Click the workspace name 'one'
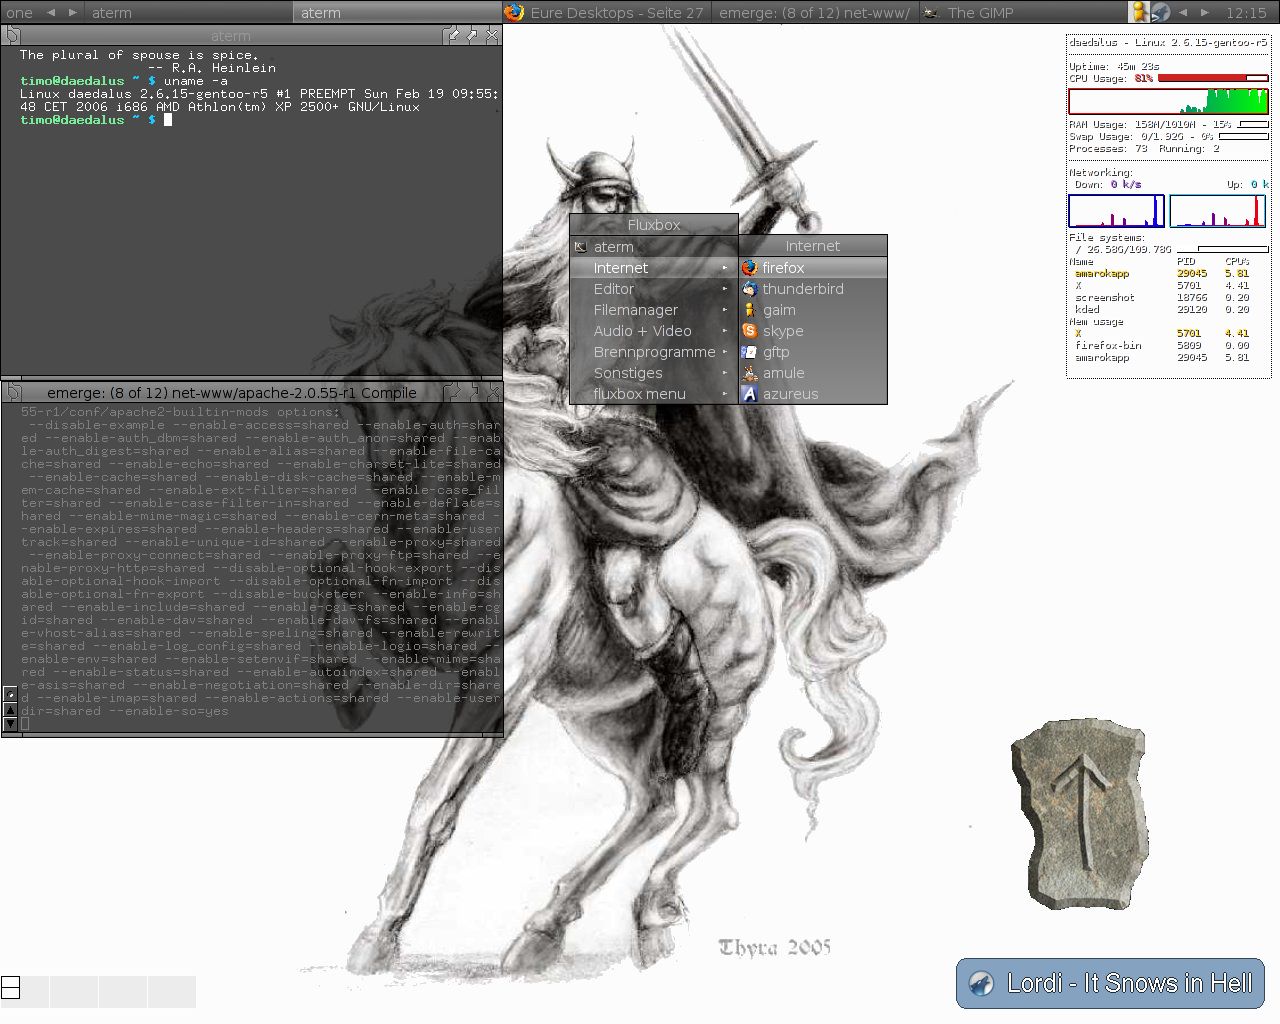This screenshot has width=1280, height=1024. 19,13
